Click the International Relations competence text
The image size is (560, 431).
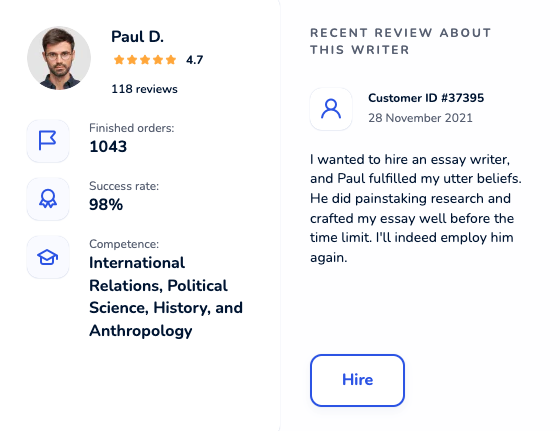[x=166, y=297]
